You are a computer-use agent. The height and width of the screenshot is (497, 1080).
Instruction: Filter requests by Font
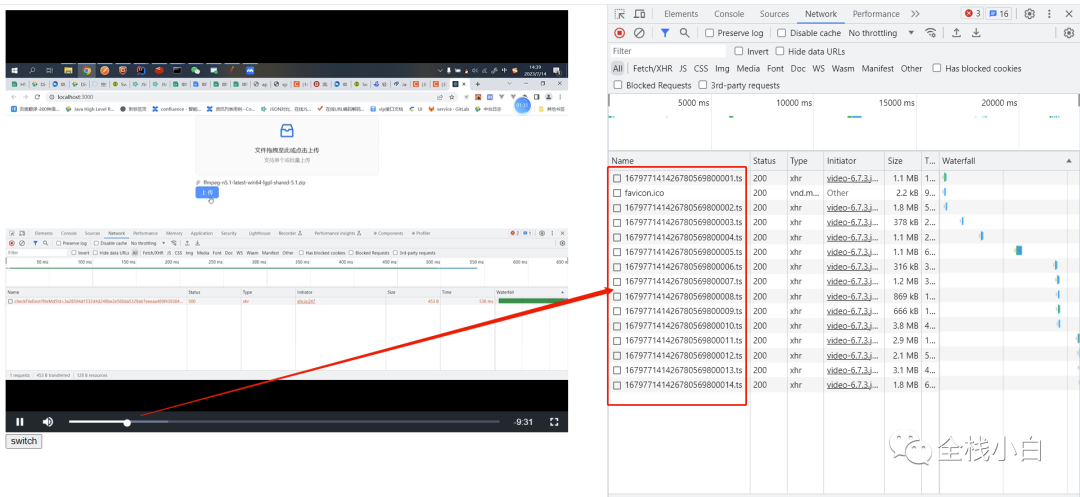click(x=776, y=68)
